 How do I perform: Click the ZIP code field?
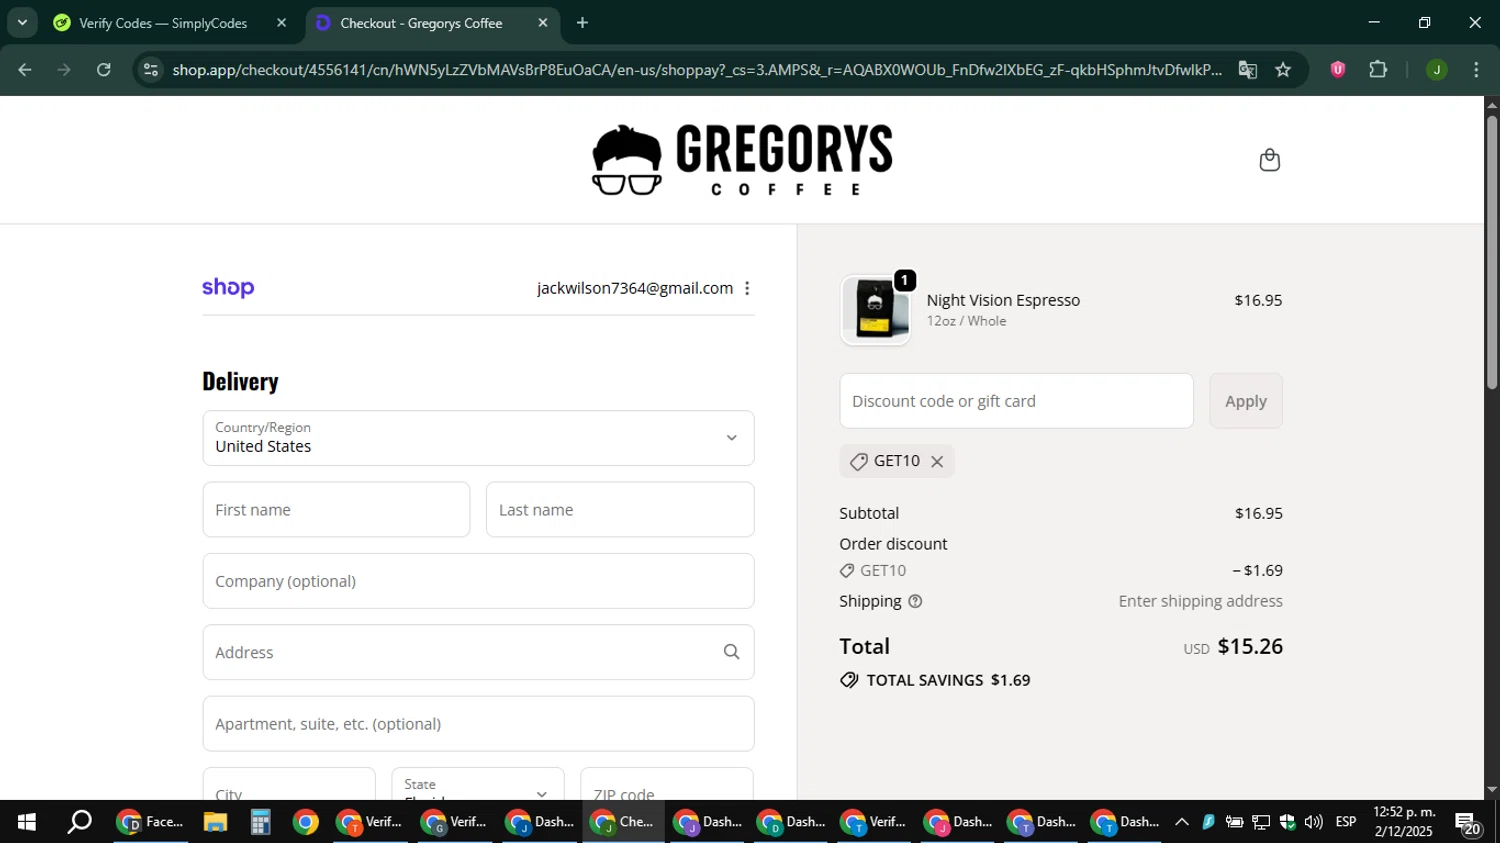[667, 785]
